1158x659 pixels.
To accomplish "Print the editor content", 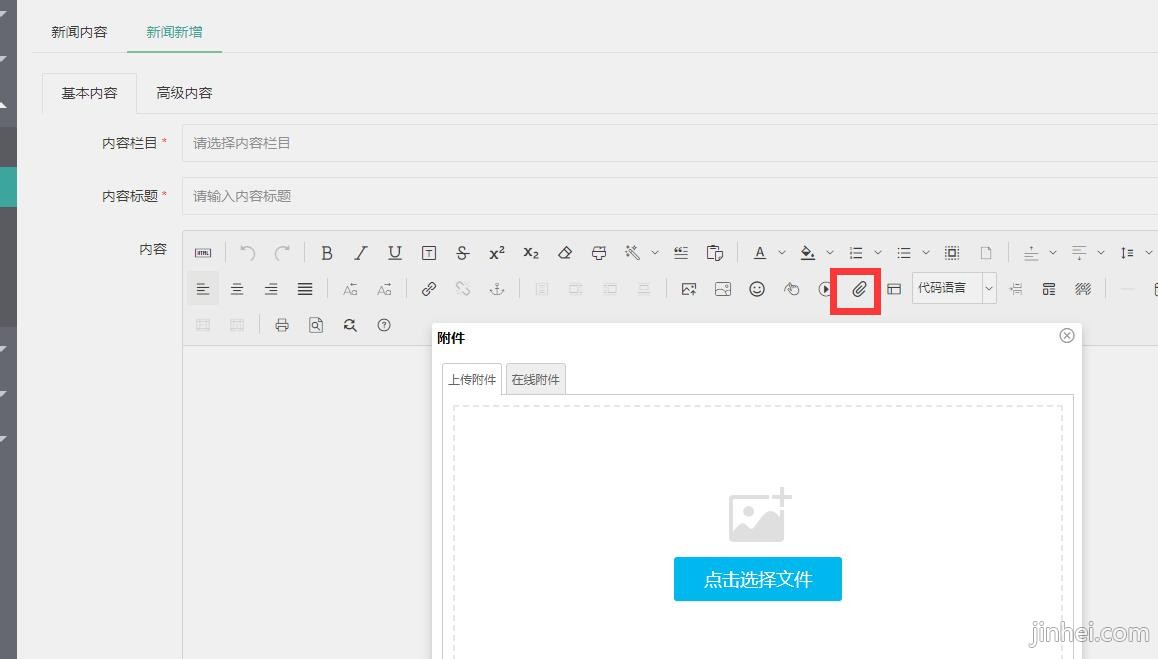I will pyautogui.click(x=281, y=325).
